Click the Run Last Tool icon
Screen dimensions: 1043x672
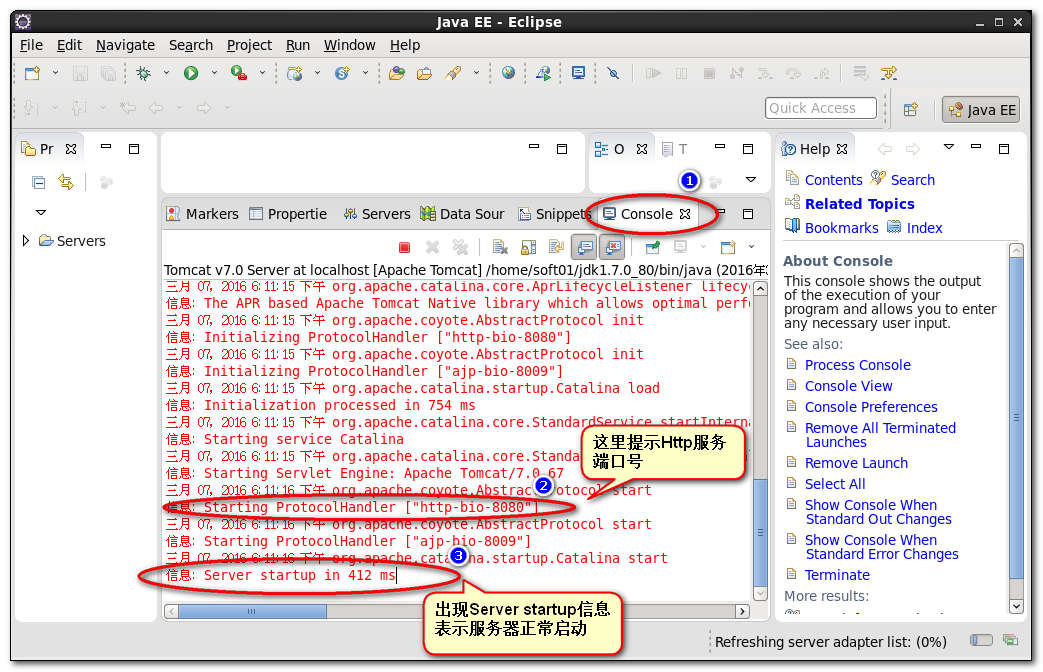(x=239, y=73)
